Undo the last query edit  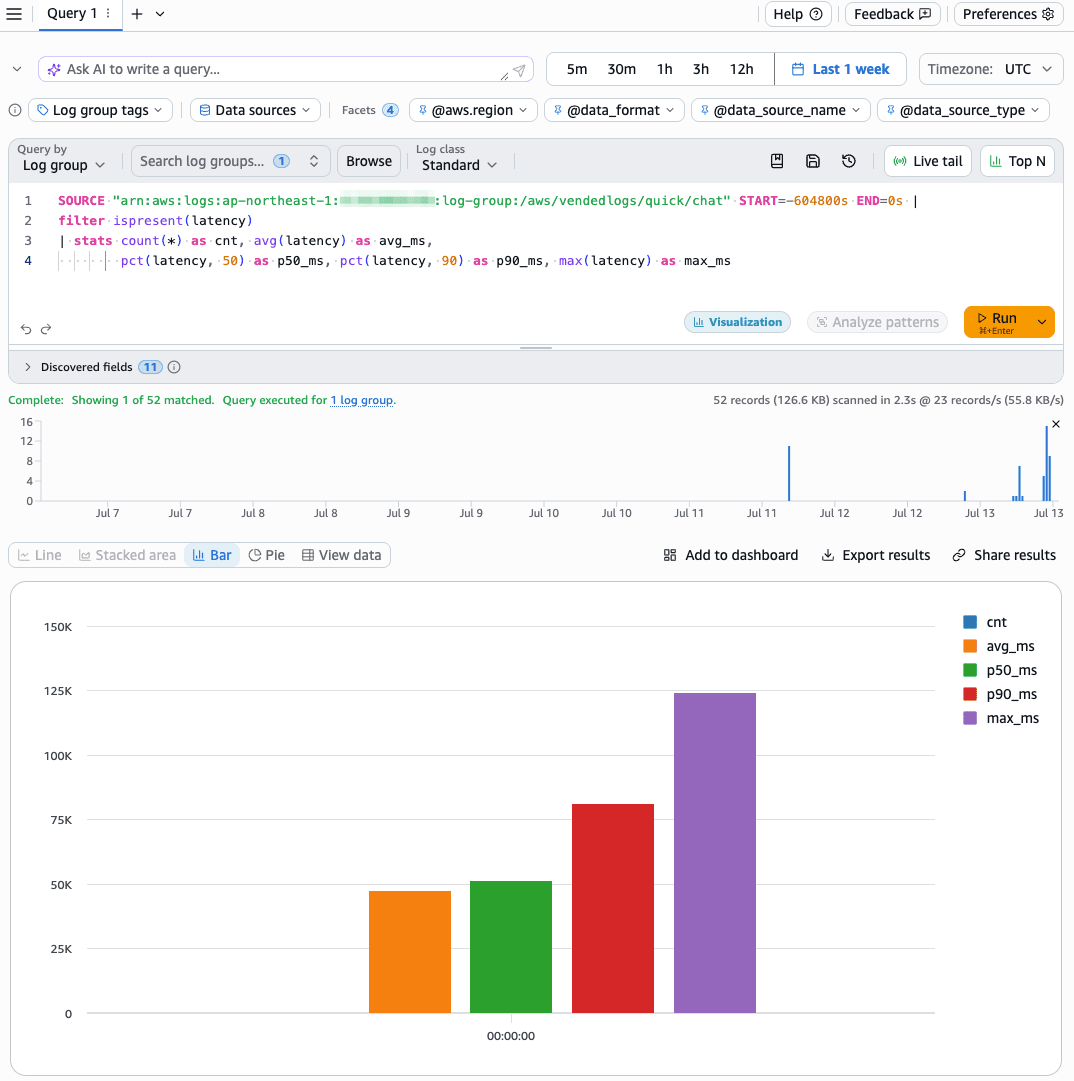pyautogui.click(x=26, y=329)
